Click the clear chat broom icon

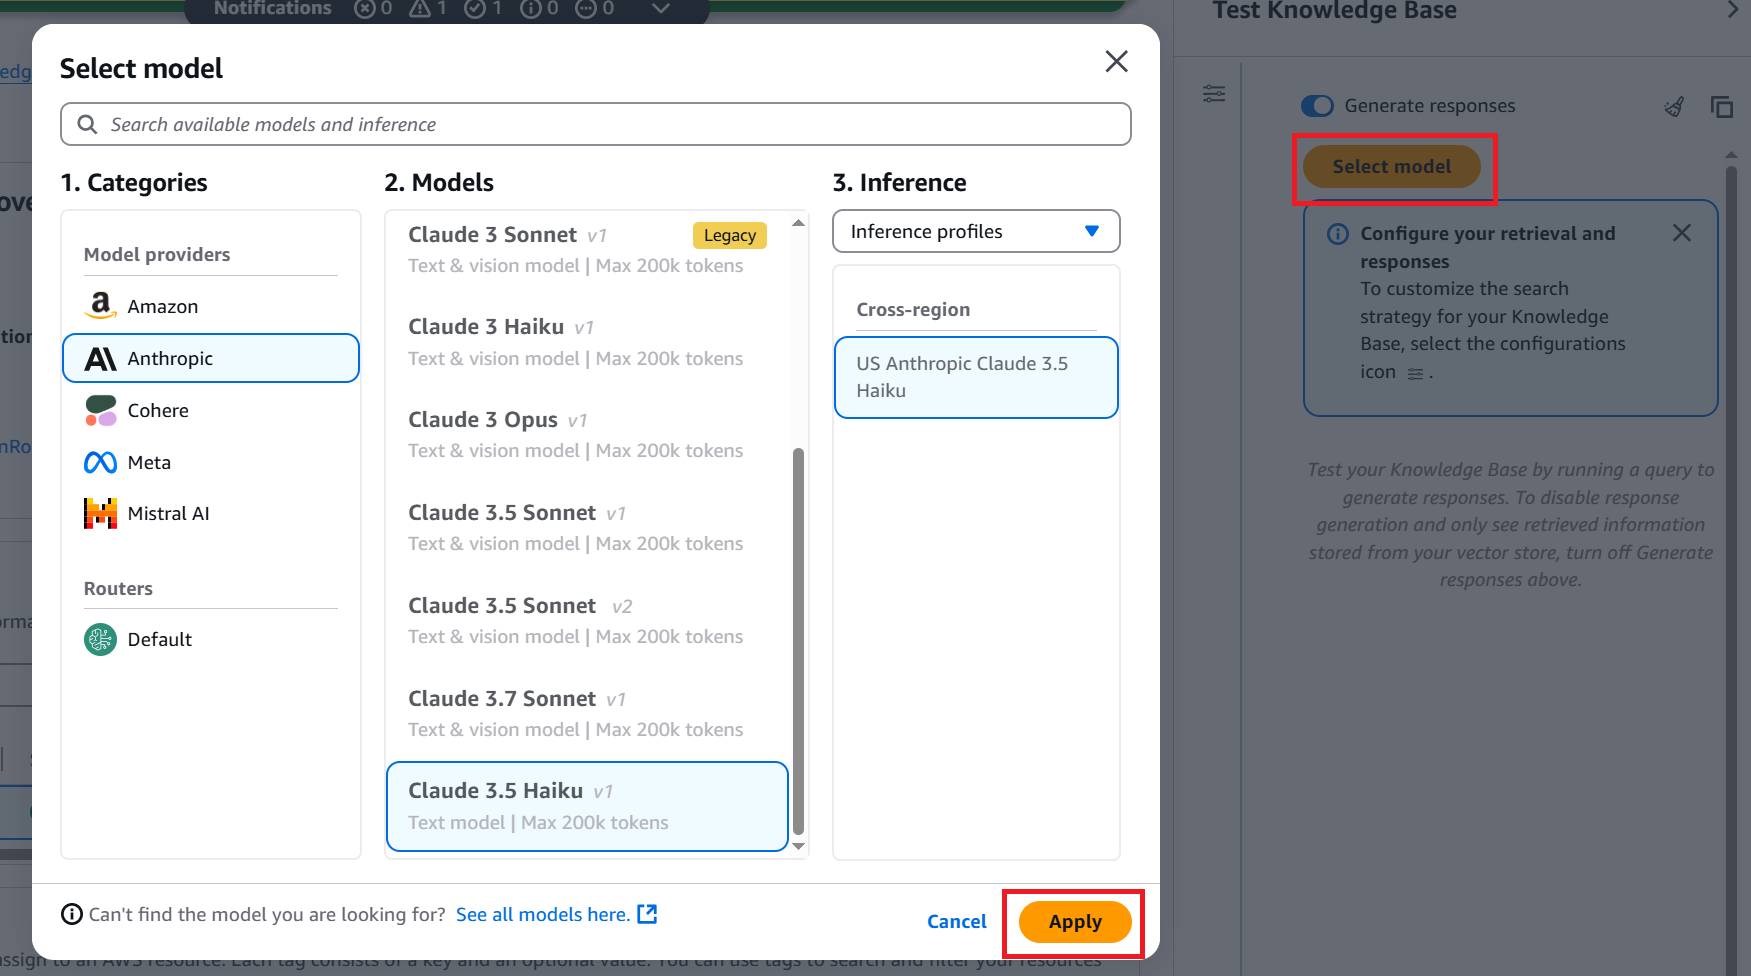(x=1674, y=106)
